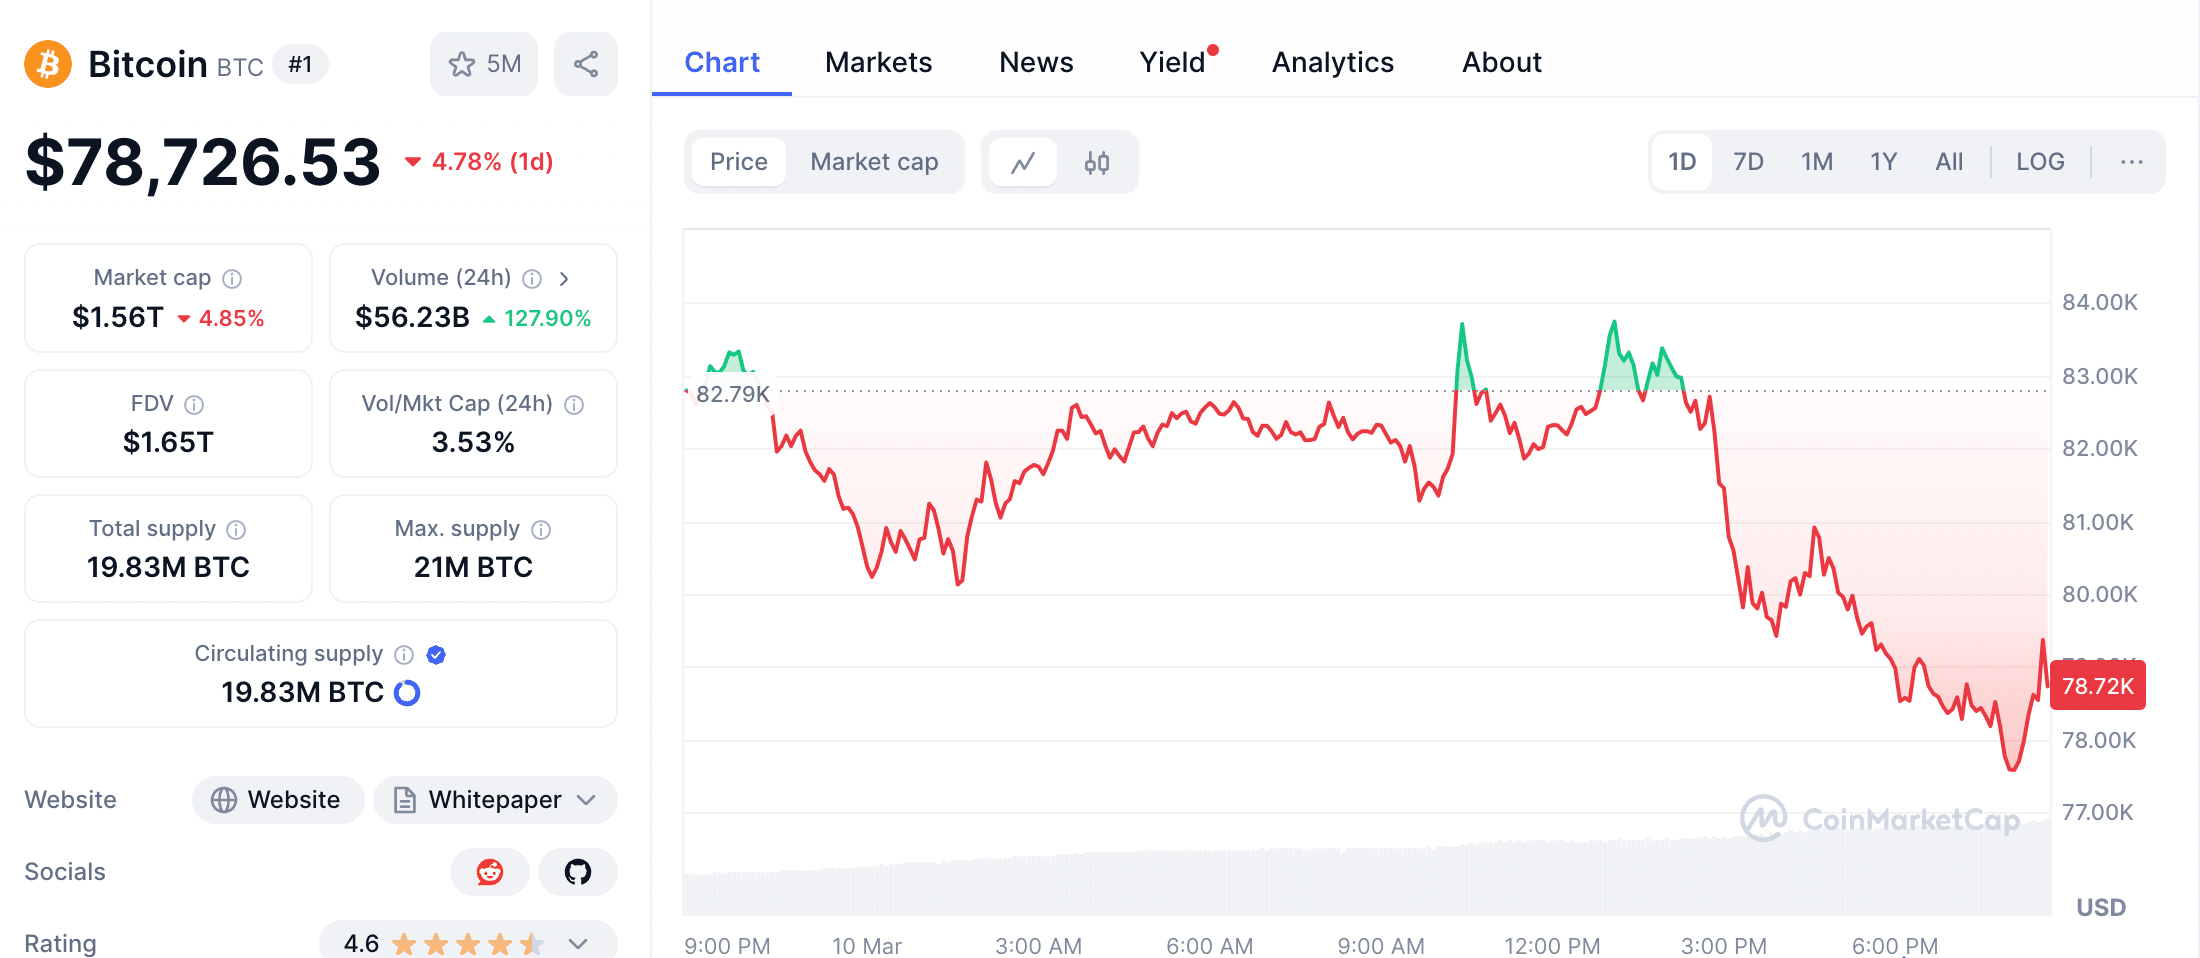Open Total supply info icon
This screenshot has height=958, width=2200.
click(x=236, y=529)
